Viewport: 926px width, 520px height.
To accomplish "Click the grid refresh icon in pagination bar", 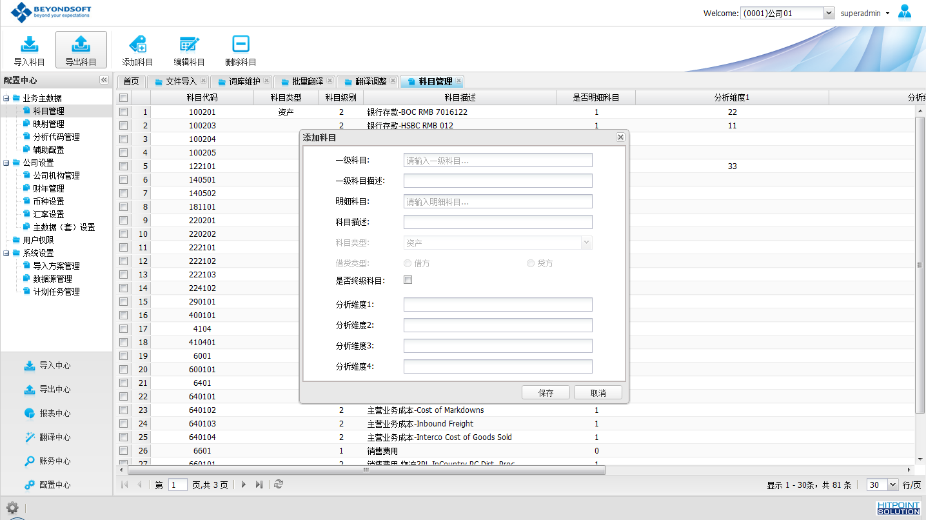I will [278, 484].
